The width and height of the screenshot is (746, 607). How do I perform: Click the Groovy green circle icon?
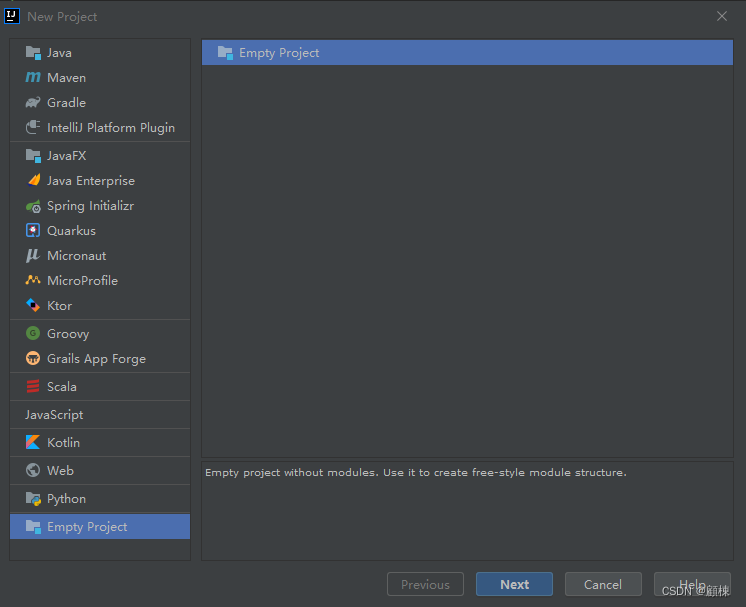(33, 333)
